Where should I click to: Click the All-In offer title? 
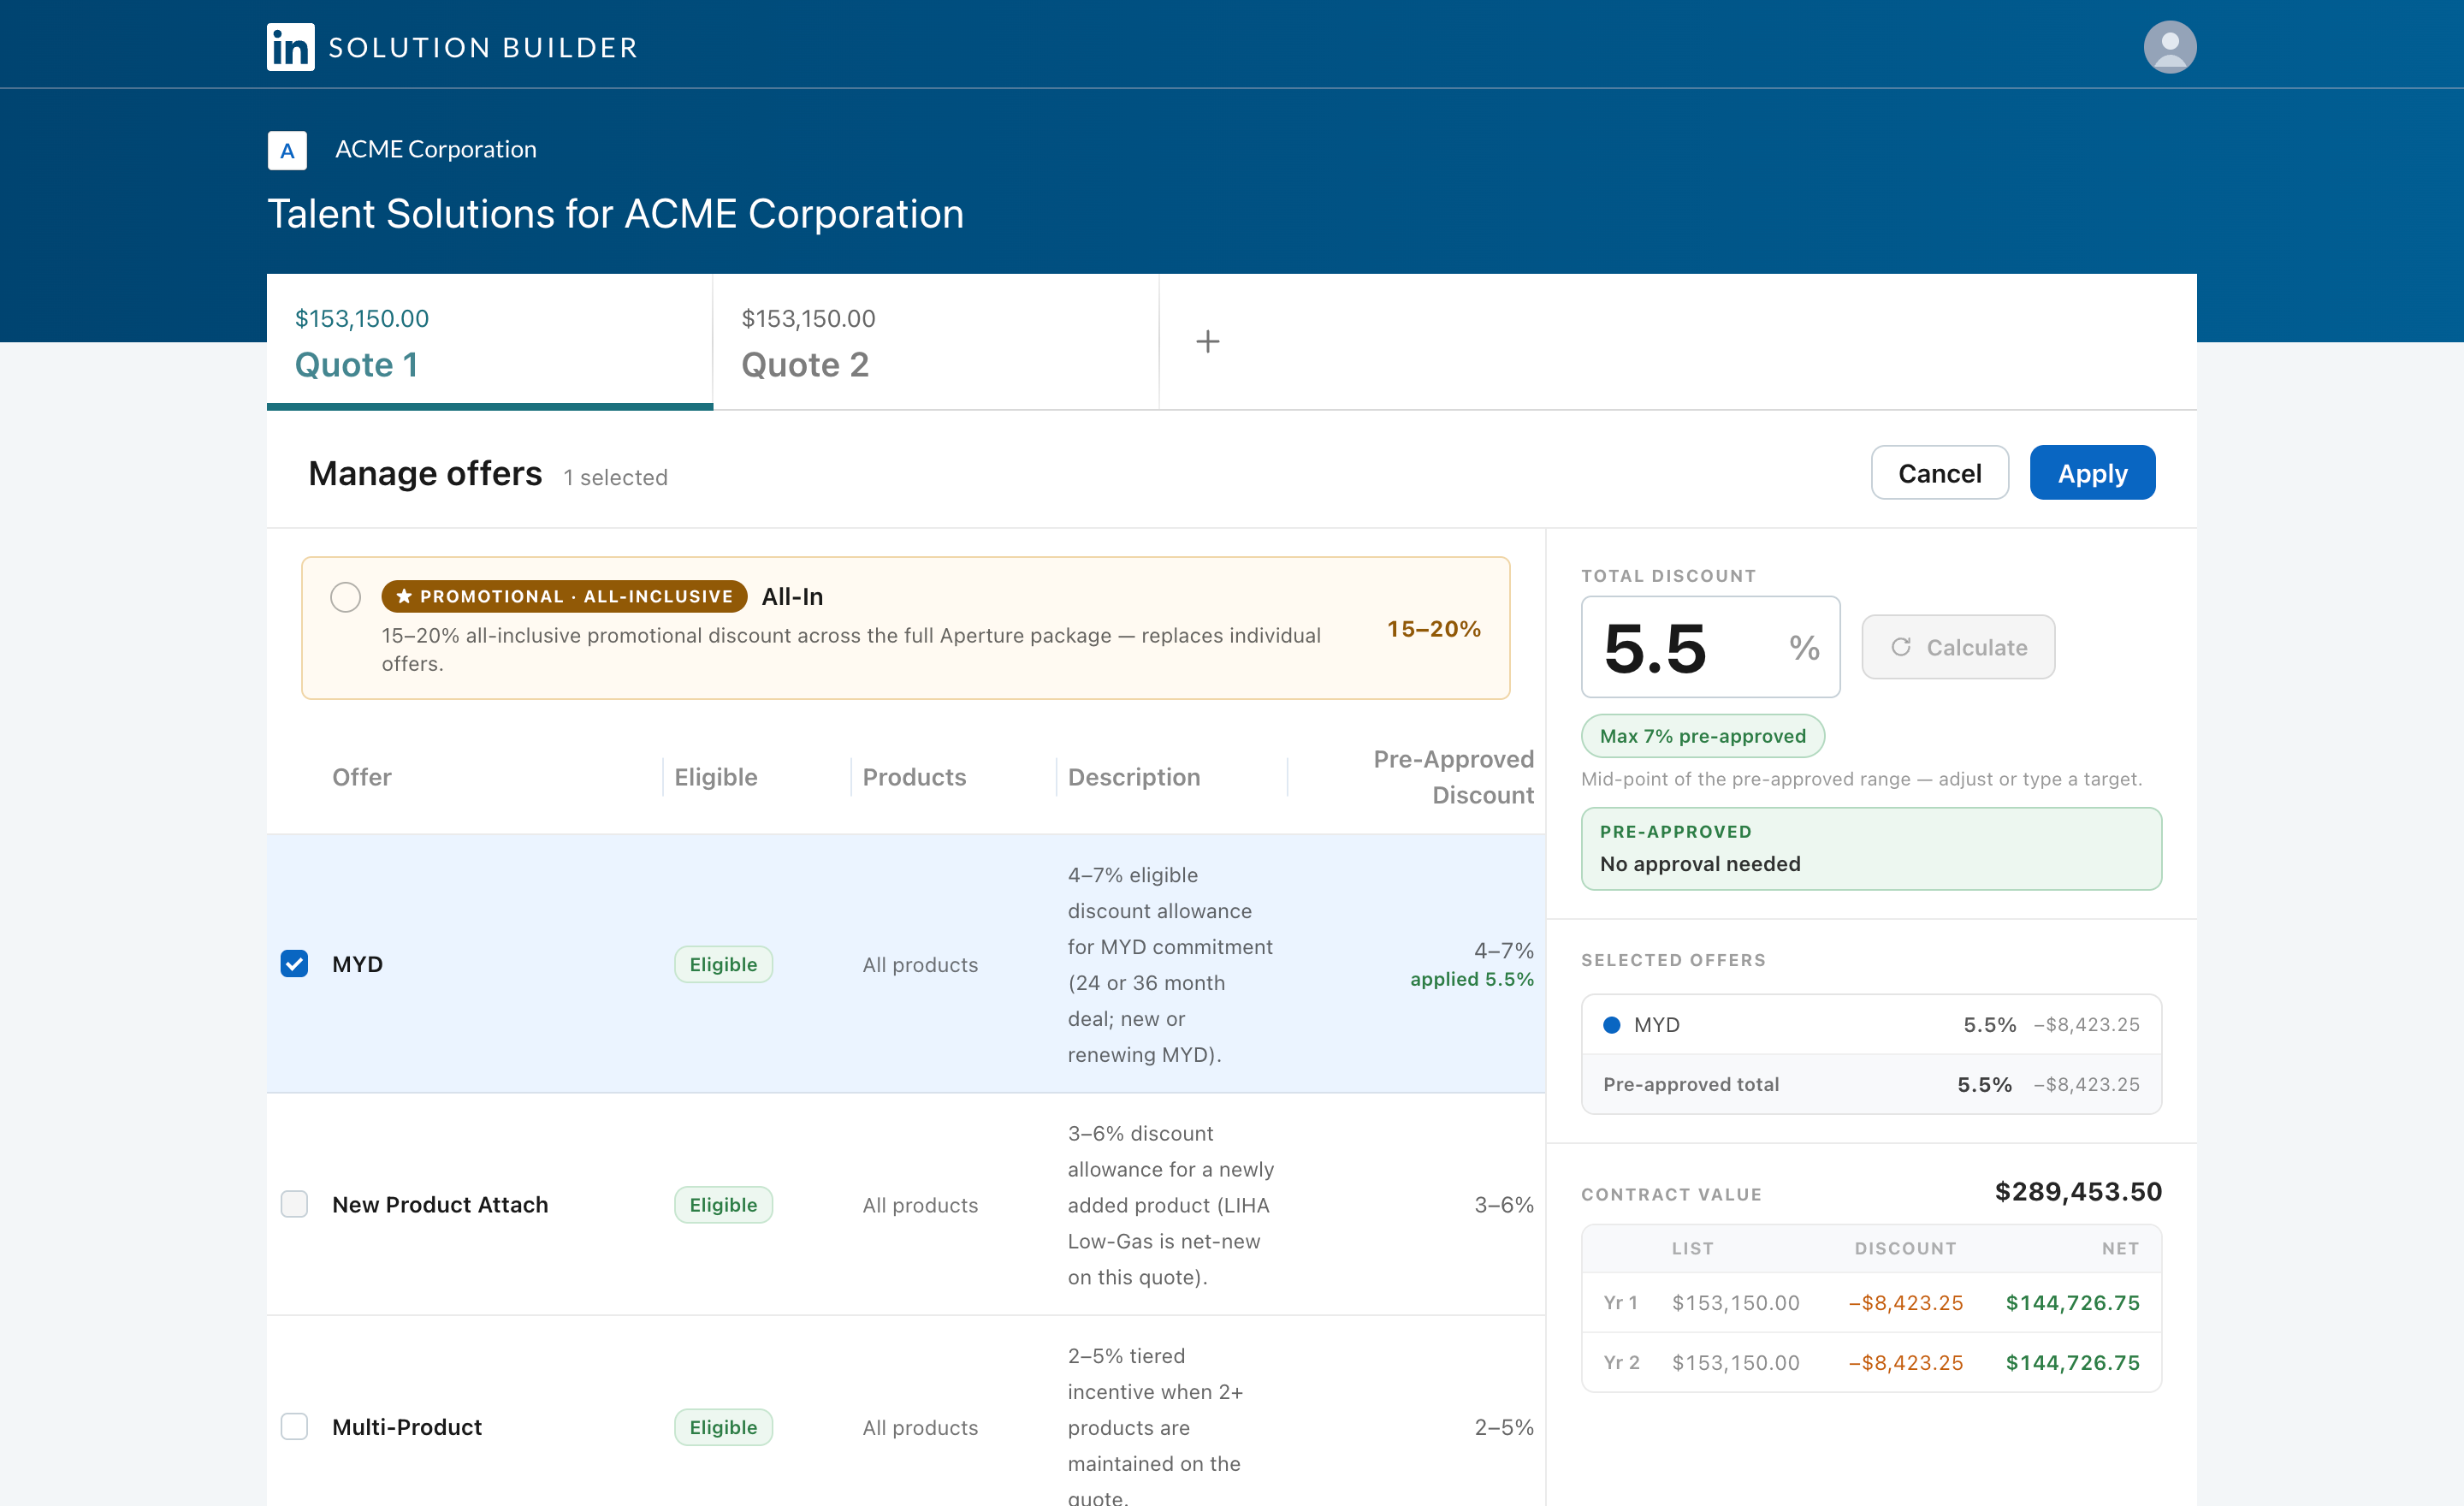792,596
